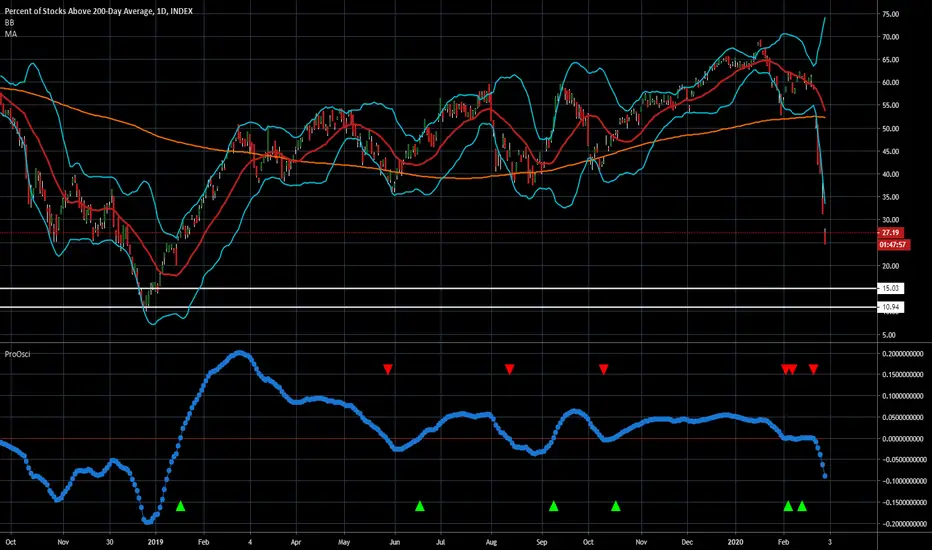This screenshot has height=550, width=932.
Task: Click the Apr label on time axis
Action: click(x=295, y=542)
